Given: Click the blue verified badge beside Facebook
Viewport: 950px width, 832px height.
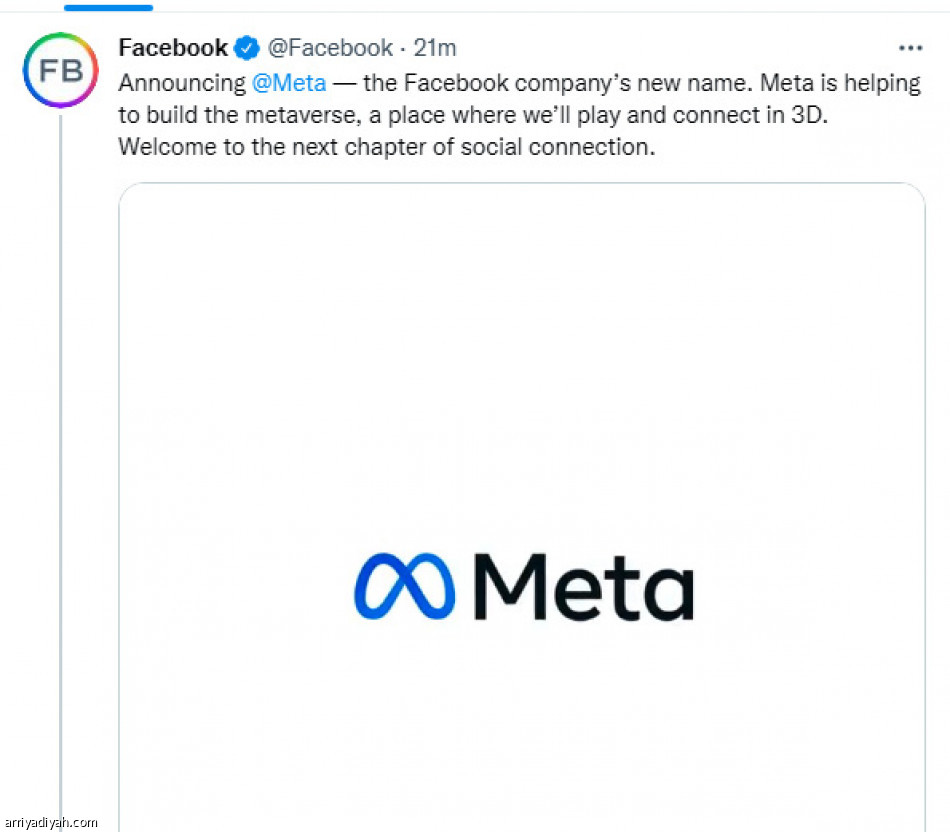Looking at the screenshot, I should [x=246, y=48].
